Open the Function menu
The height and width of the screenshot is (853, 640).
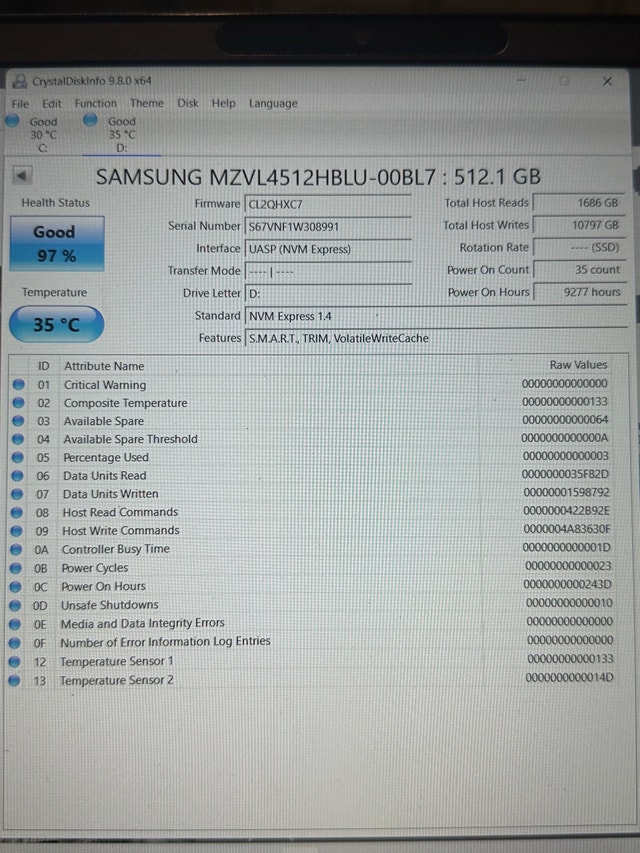[96, 103]
